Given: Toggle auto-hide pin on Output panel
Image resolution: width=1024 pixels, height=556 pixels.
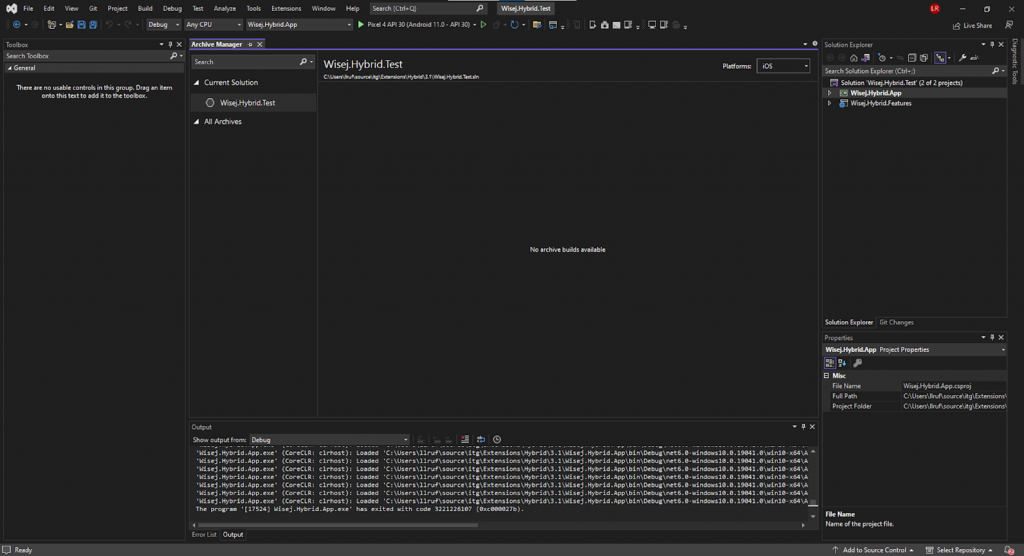Looking at the screenshot, I should (803, 427).
